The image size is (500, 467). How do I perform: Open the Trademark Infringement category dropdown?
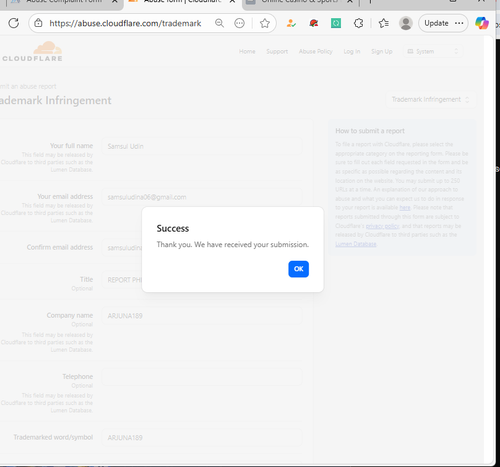(x=431, y=99)
